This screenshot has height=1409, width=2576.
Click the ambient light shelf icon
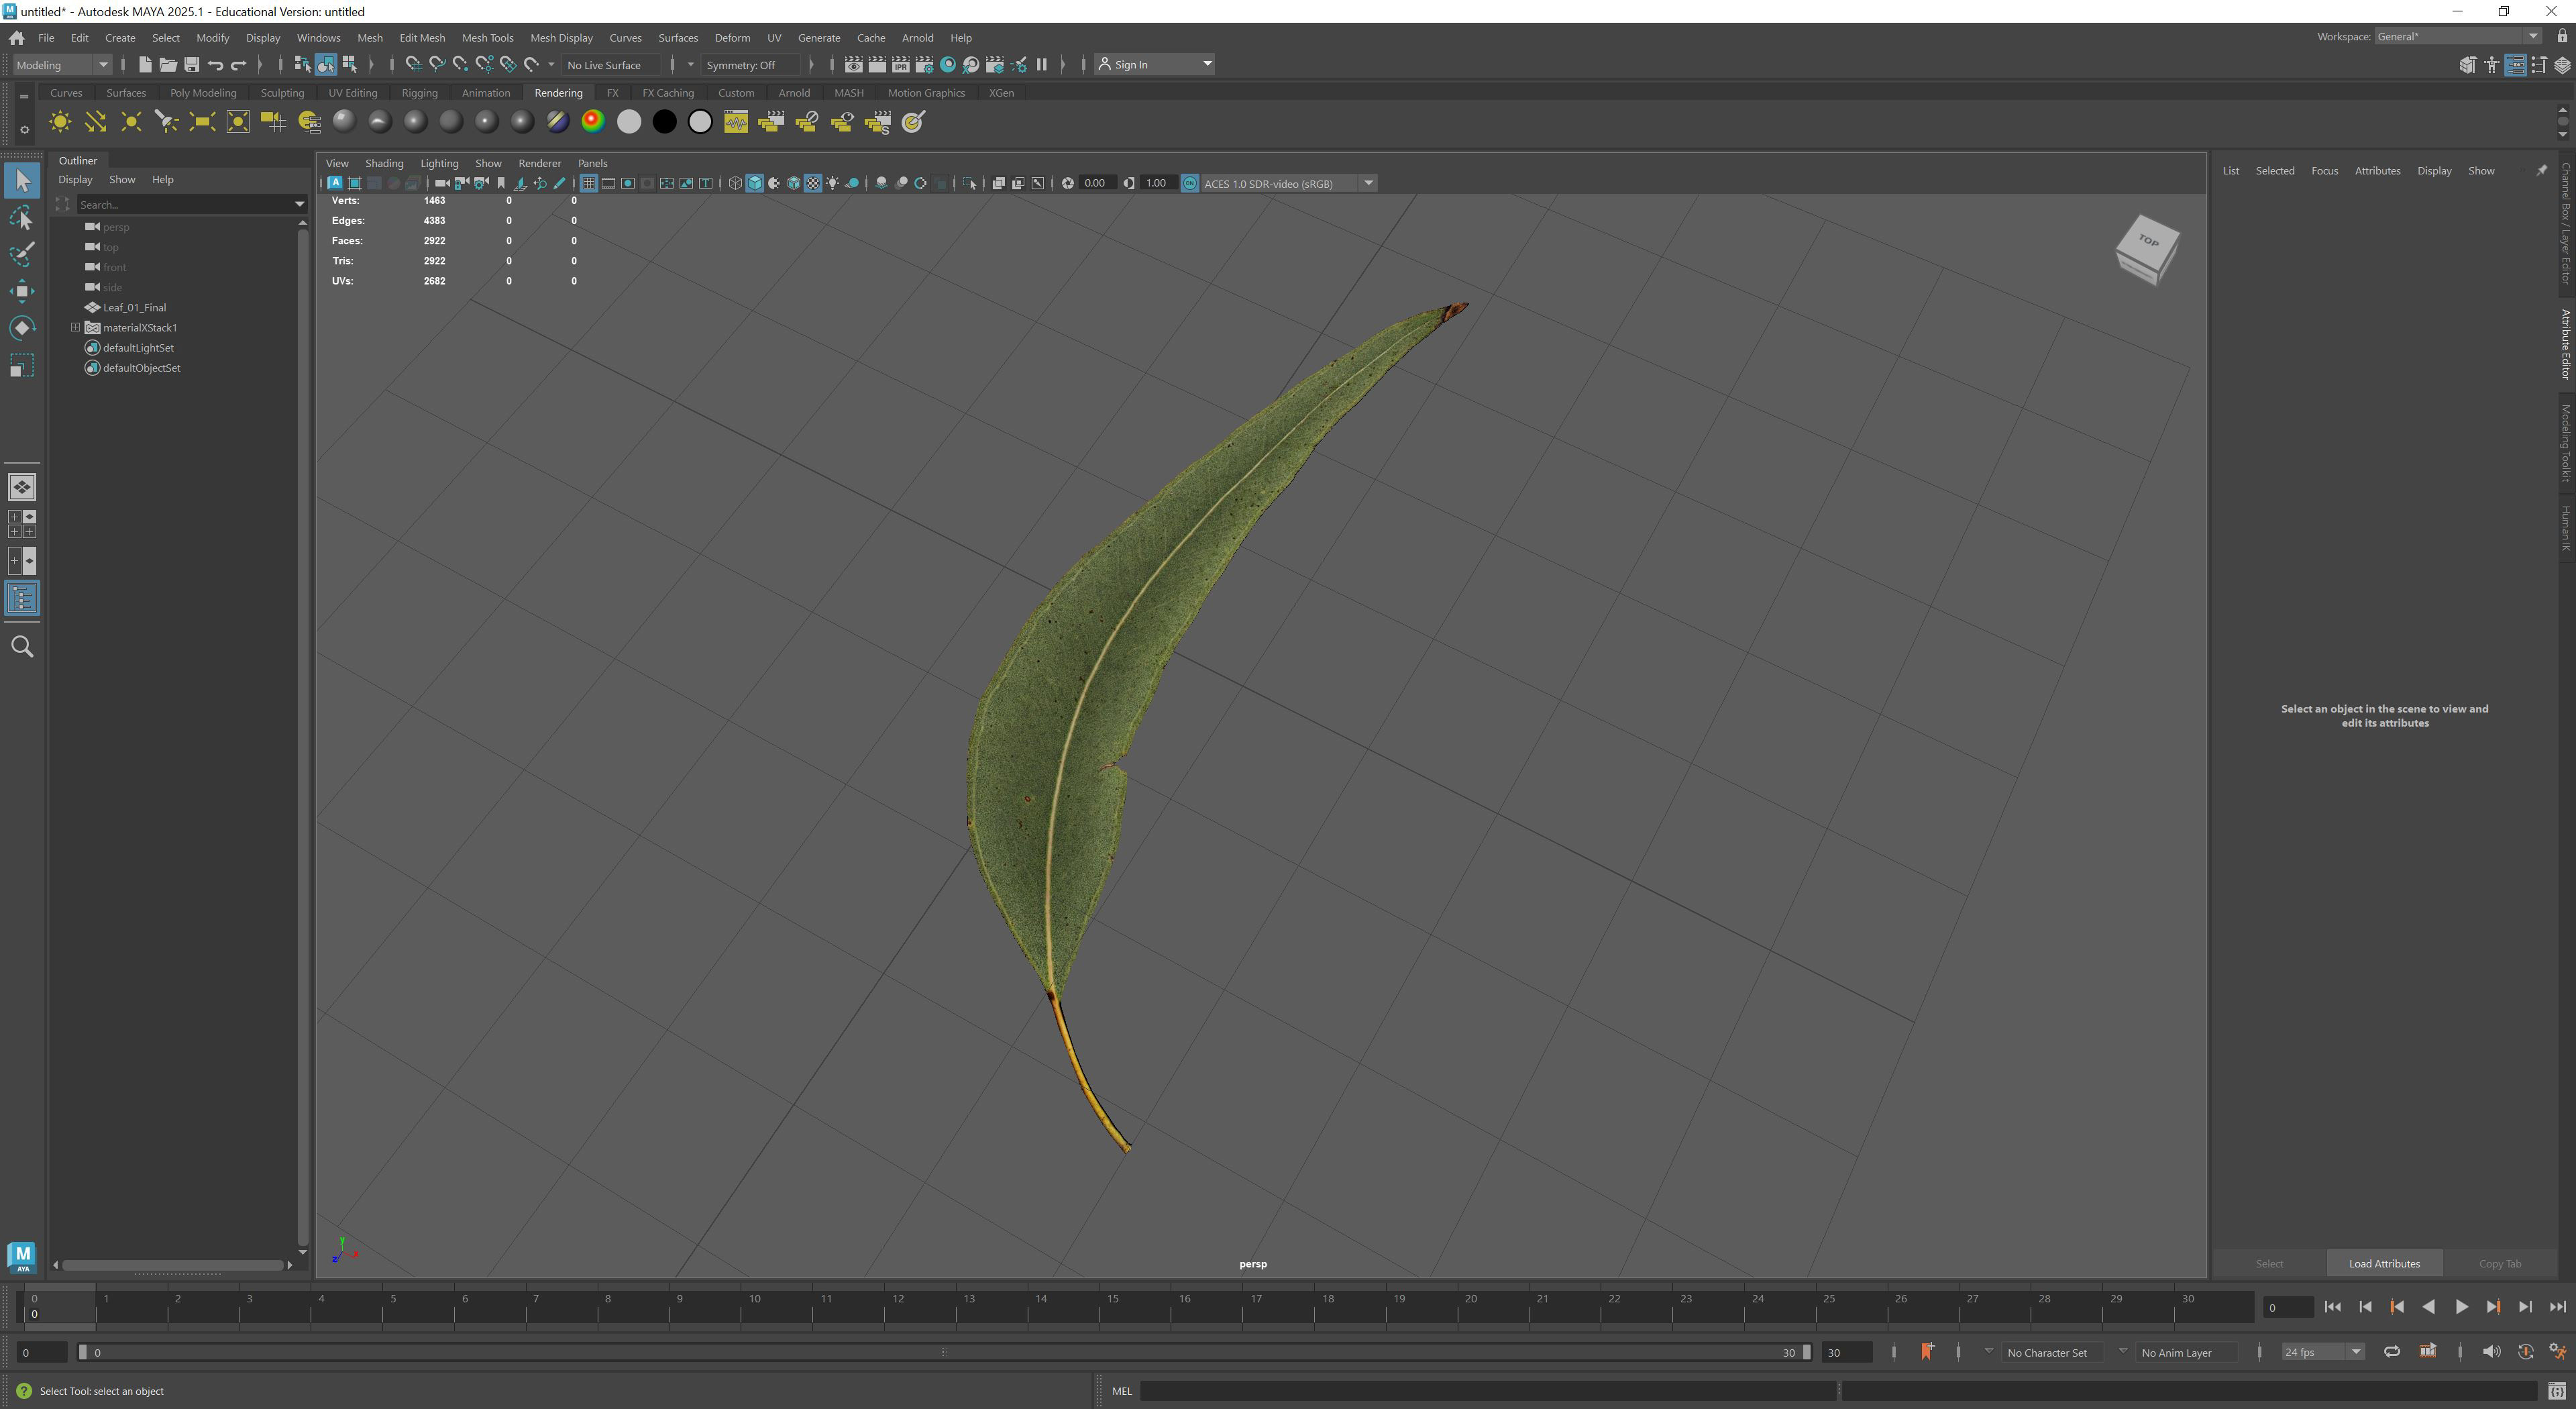point(60,122)
